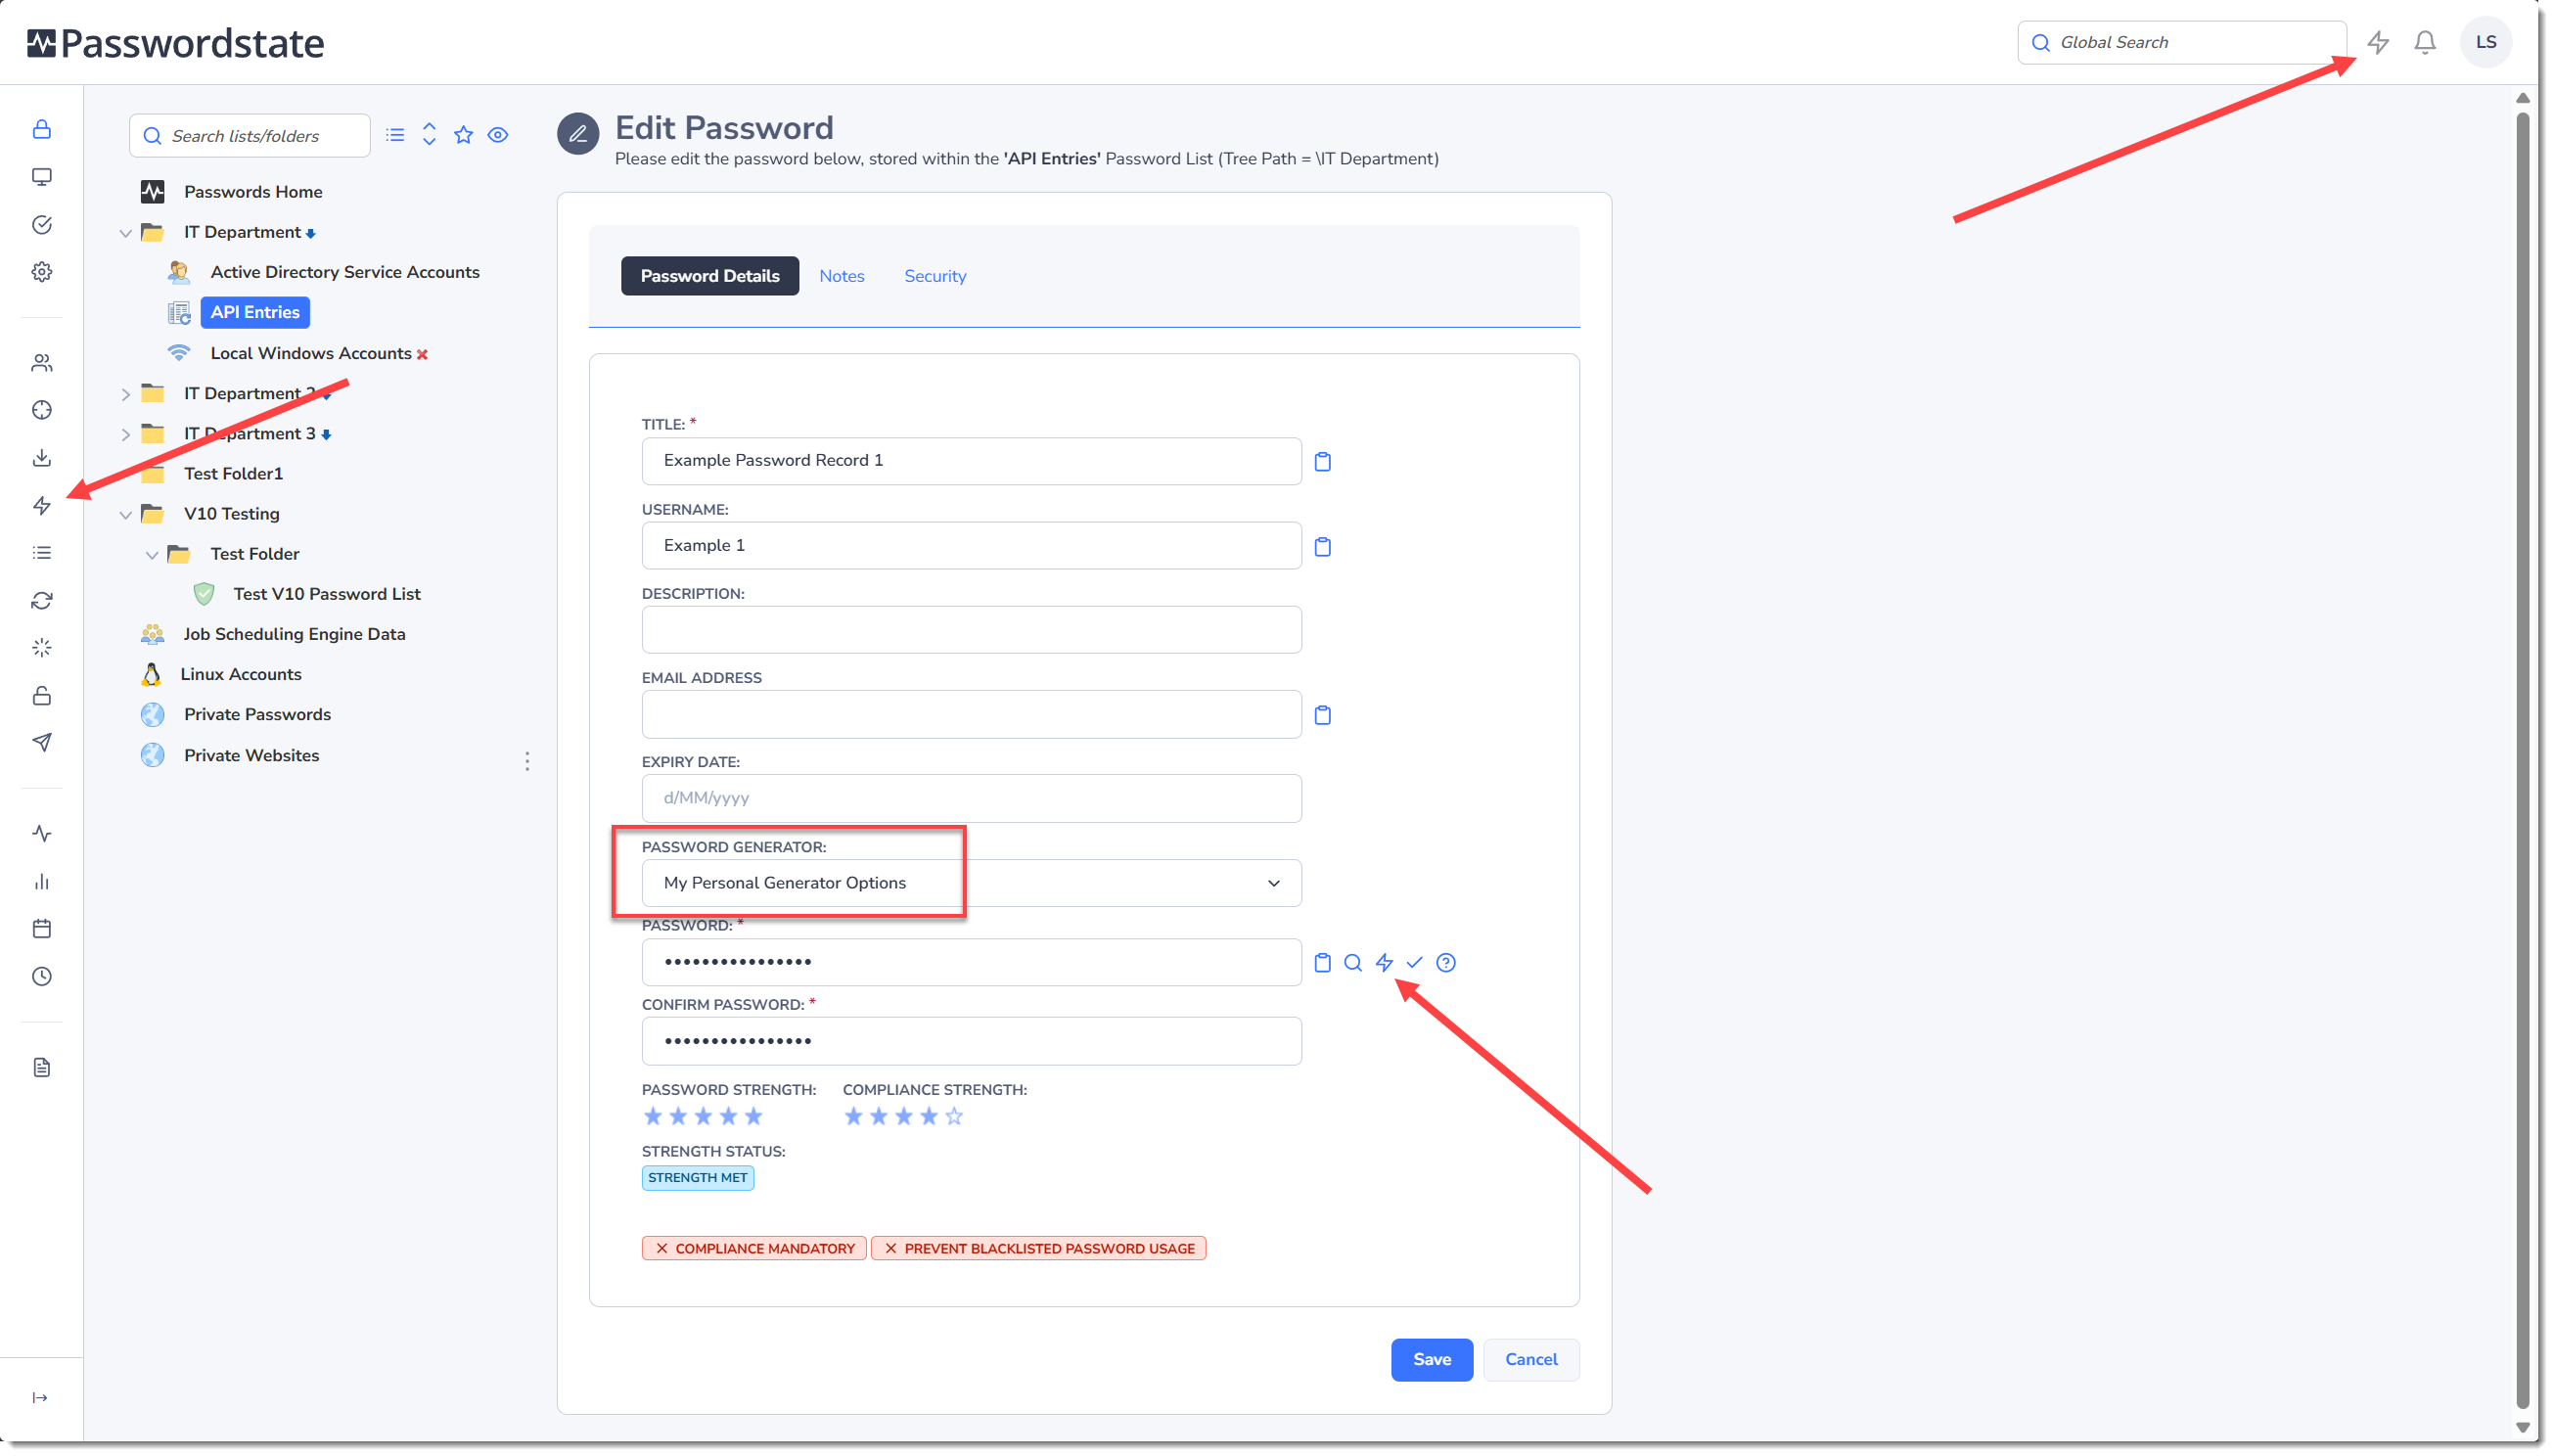Select the Linux Accounts list
The width and height of the screenshot is (2553, 1456).
[241, 674]
